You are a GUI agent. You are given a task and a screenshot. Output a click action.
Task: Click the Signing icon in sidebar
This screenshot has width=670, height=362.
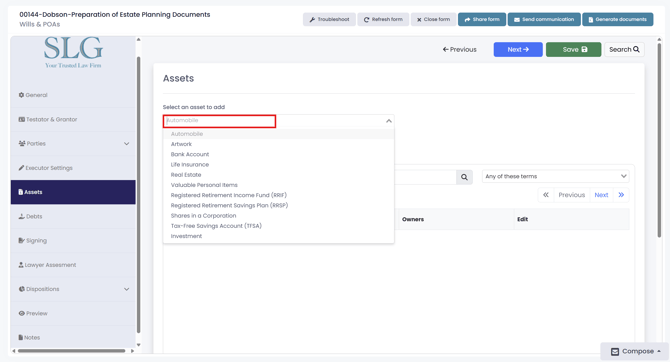pos(21,241)
